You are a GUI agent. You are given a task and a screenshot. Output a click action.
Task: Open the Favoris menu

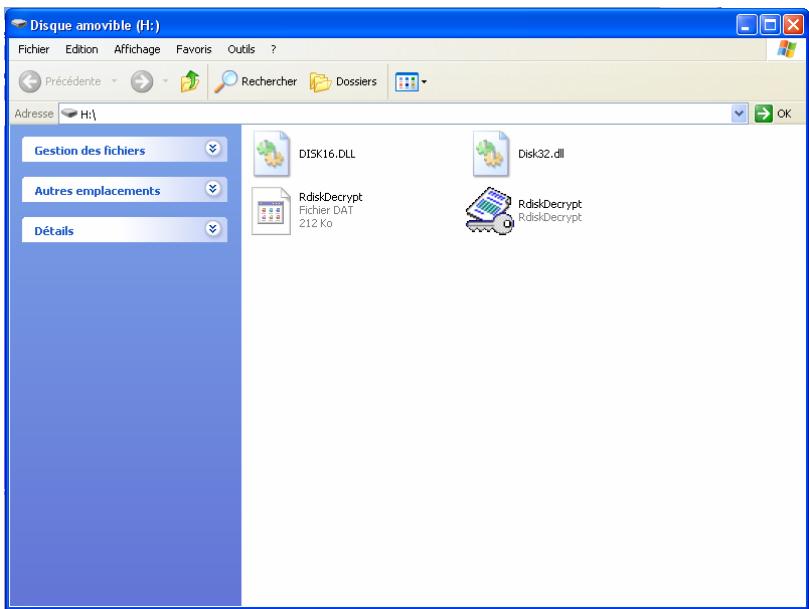pyautogui.click(x=193, y=50)
